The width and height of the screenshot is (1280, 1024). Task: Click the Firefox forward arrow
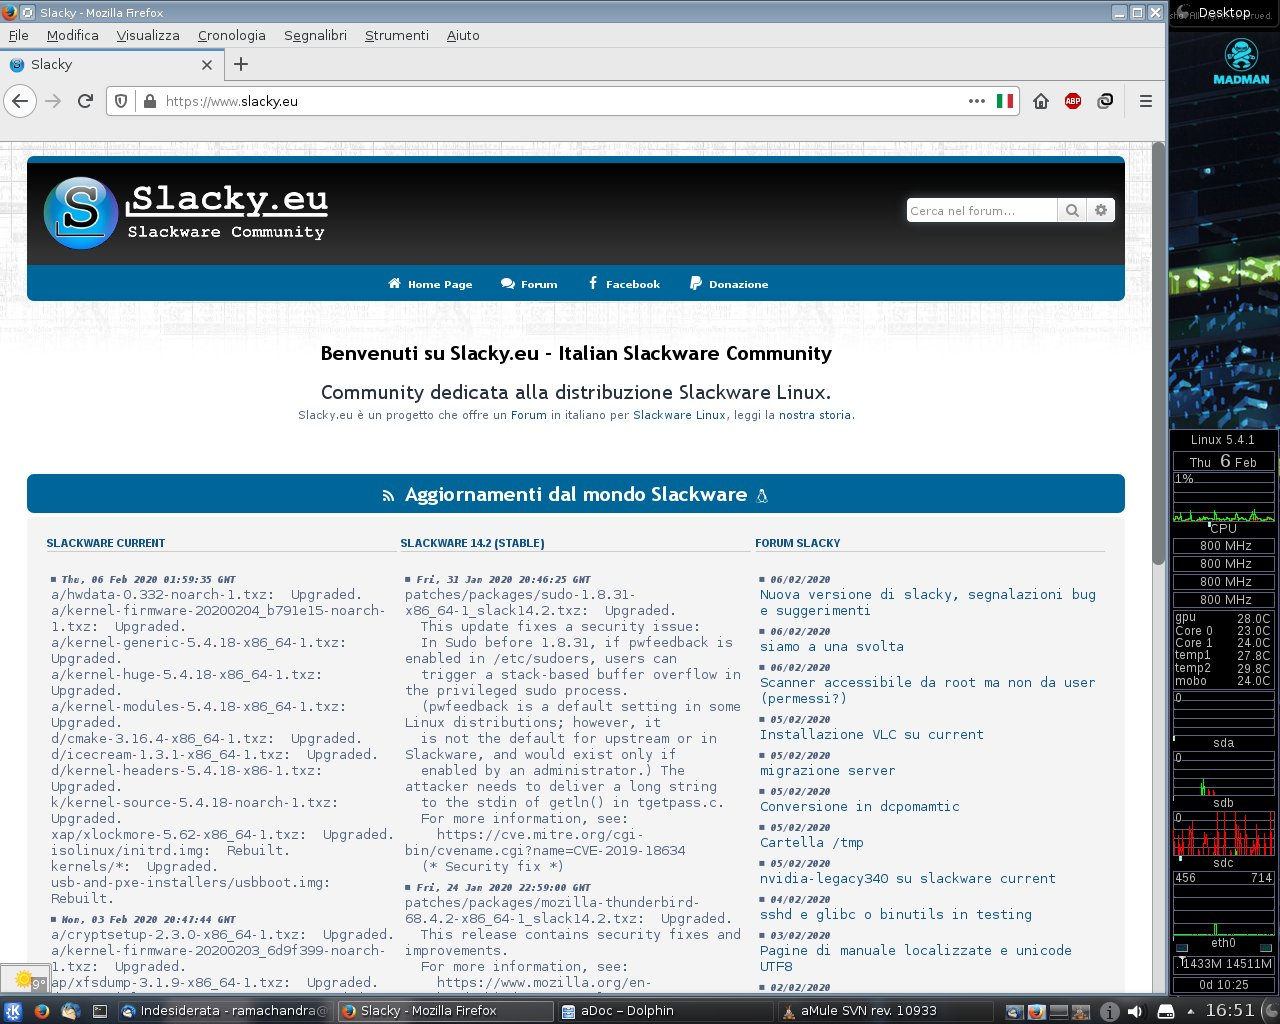pyautogui.click(x=53, y=101)
